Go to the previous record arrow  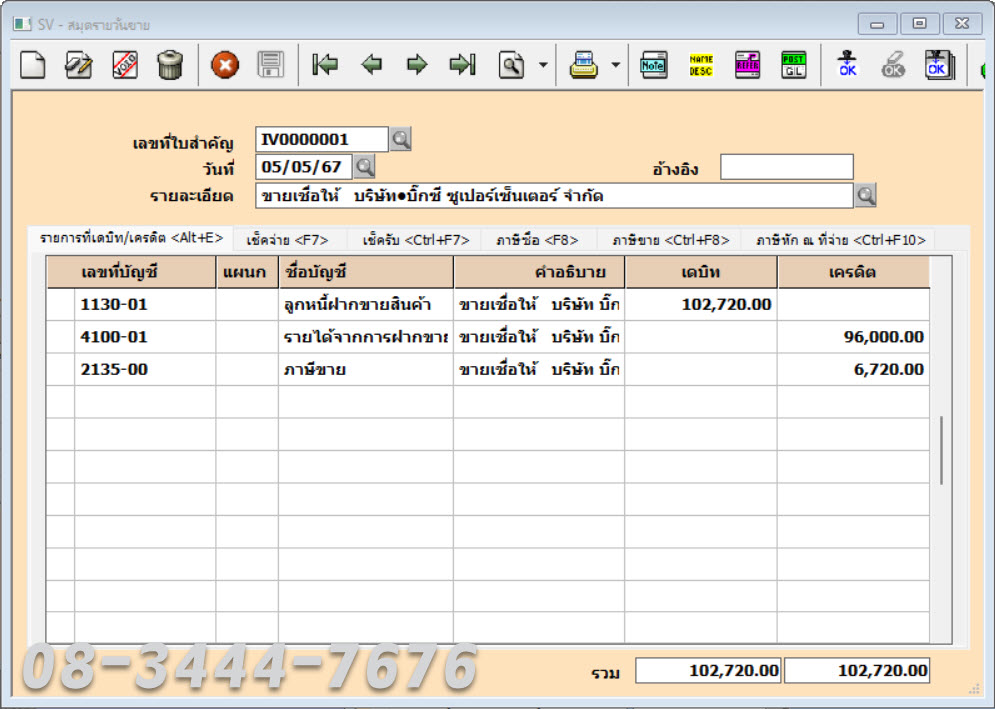click(371, 65)
